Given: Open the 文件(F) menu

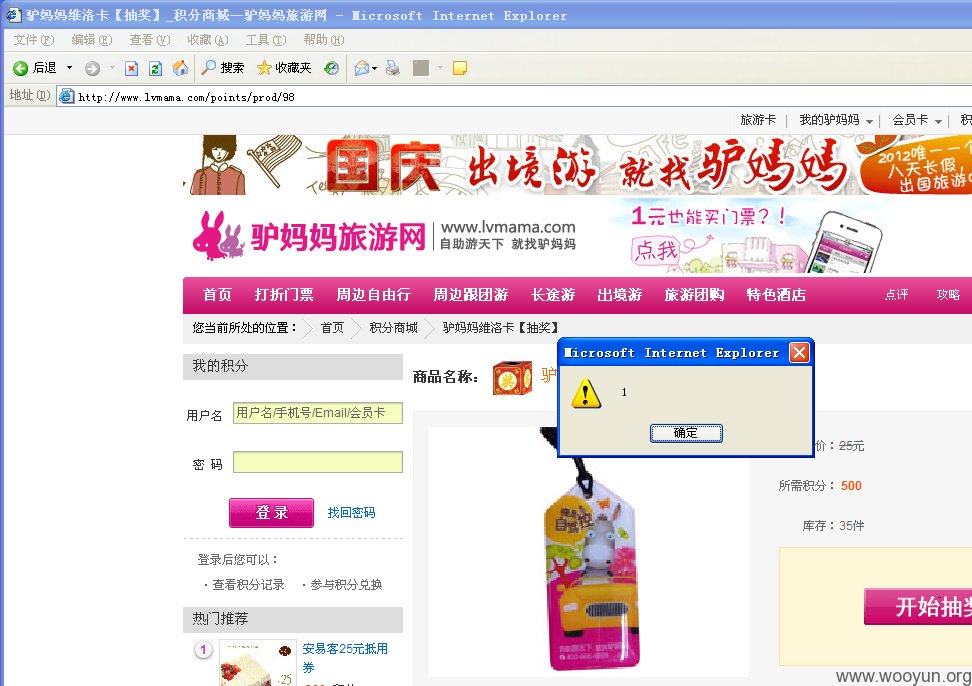Looking at the screenshot, I should coord(34,40).
